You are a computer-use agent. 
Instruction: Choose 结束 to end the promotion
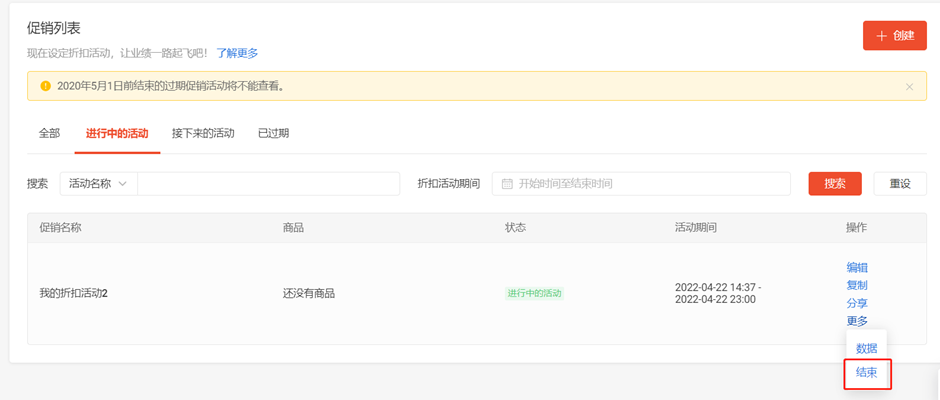click(866, 373)
